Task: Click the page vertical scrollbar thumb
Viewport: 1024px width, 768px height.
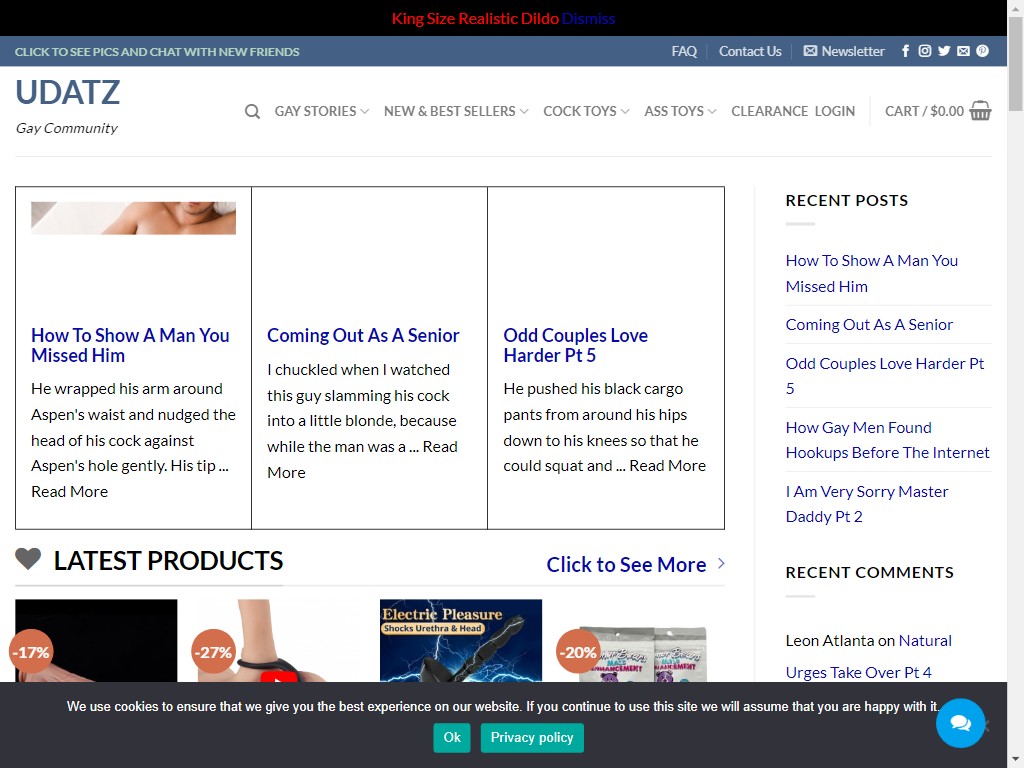Action: 1016,63
